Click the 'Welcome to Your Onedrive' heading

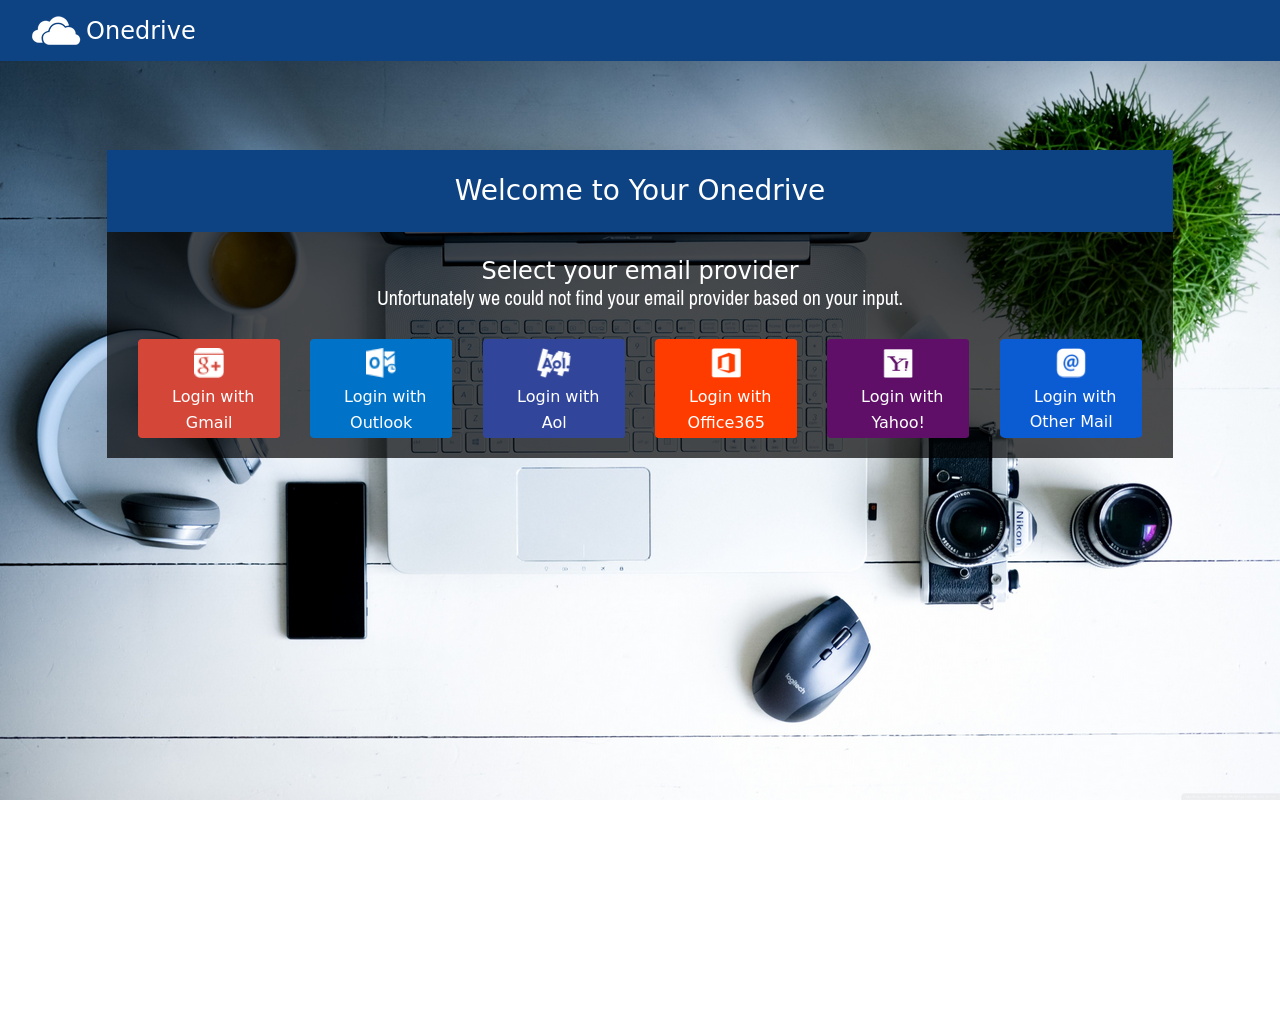[640, 190]
